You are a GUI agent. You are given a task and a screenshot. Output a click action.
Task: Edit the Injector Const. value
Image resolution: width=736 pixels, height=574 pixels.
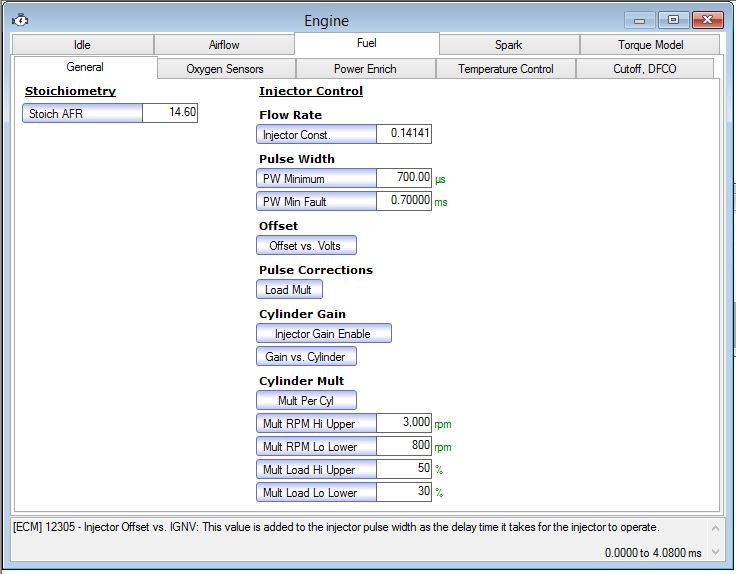[404, 134]
